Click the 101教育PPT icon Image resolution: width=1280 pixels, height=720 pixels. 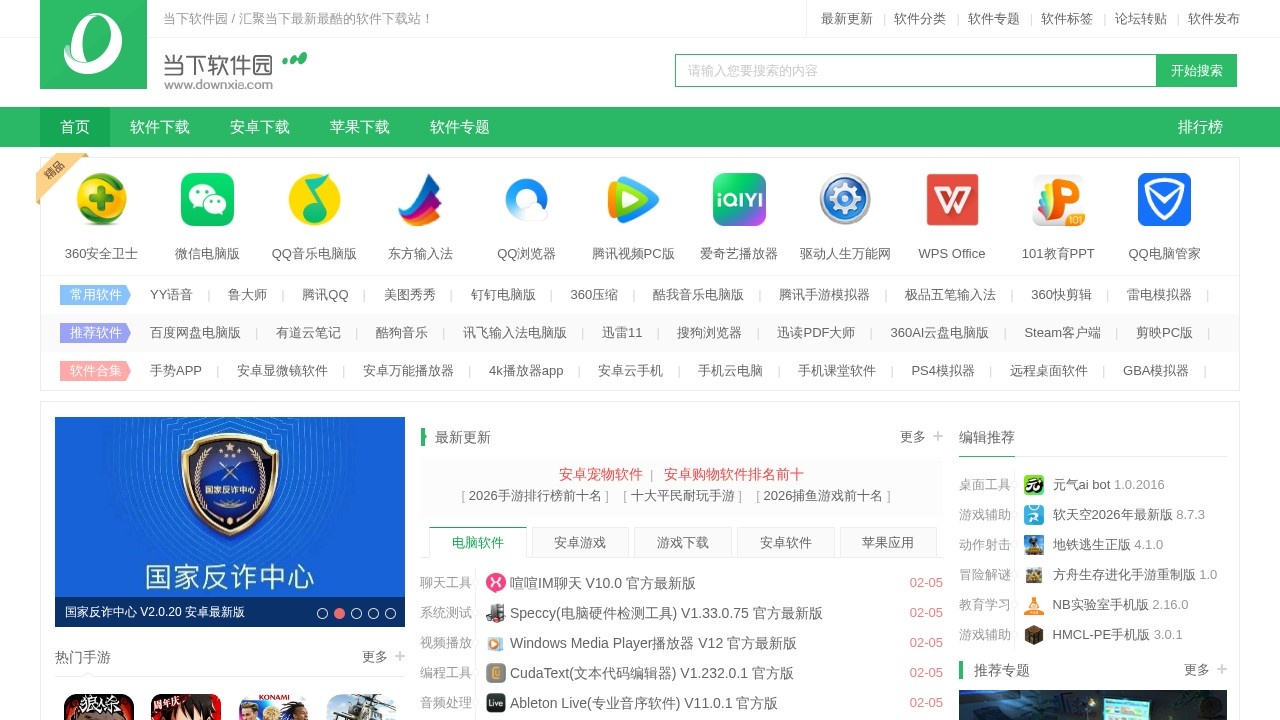tap(1057, 200)
